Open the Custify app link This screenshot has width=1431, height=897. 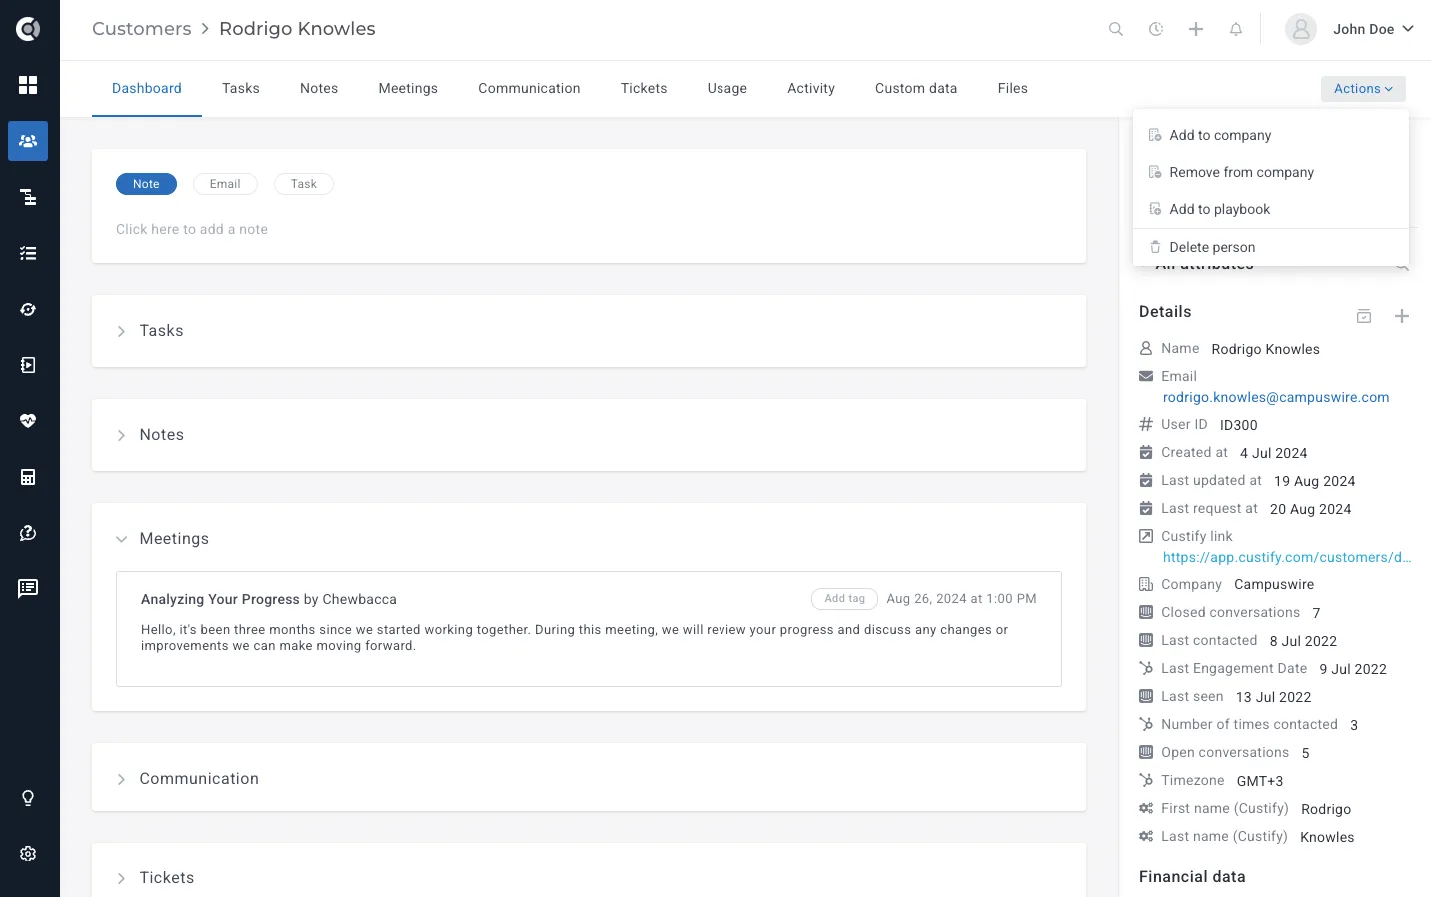pyautogui.click(x=1287, y=557)
